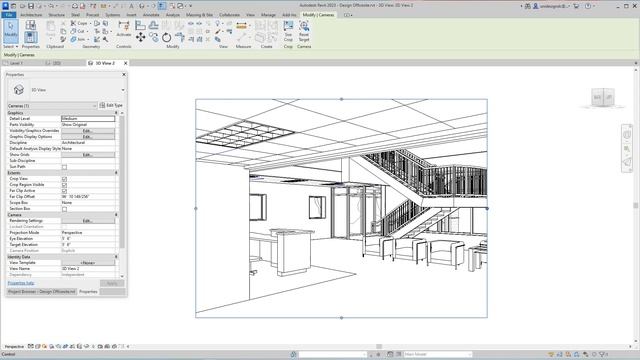Screen dimensions: 640x360
Task: Switch to the Level 1 view tab
Action: [x=16, y=63]
